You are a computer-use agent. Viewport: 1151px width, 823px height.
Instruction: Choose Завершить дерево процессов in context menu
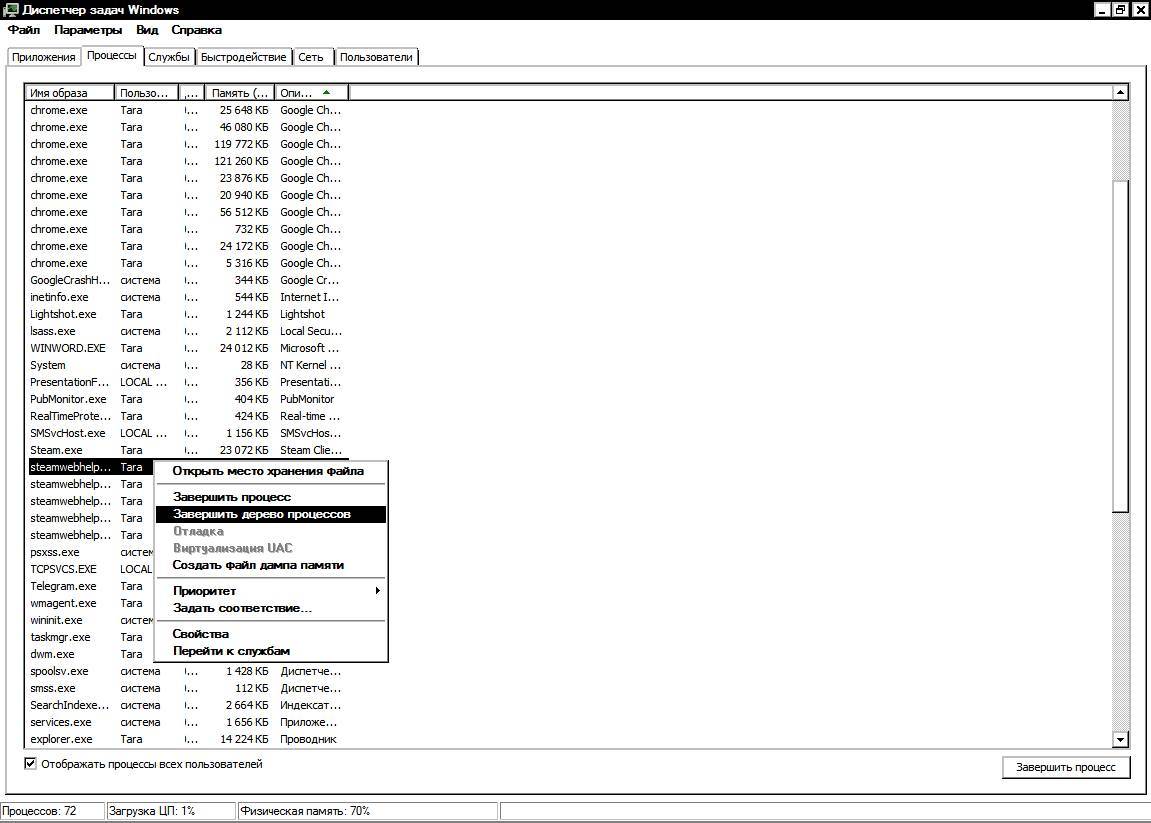261,514
